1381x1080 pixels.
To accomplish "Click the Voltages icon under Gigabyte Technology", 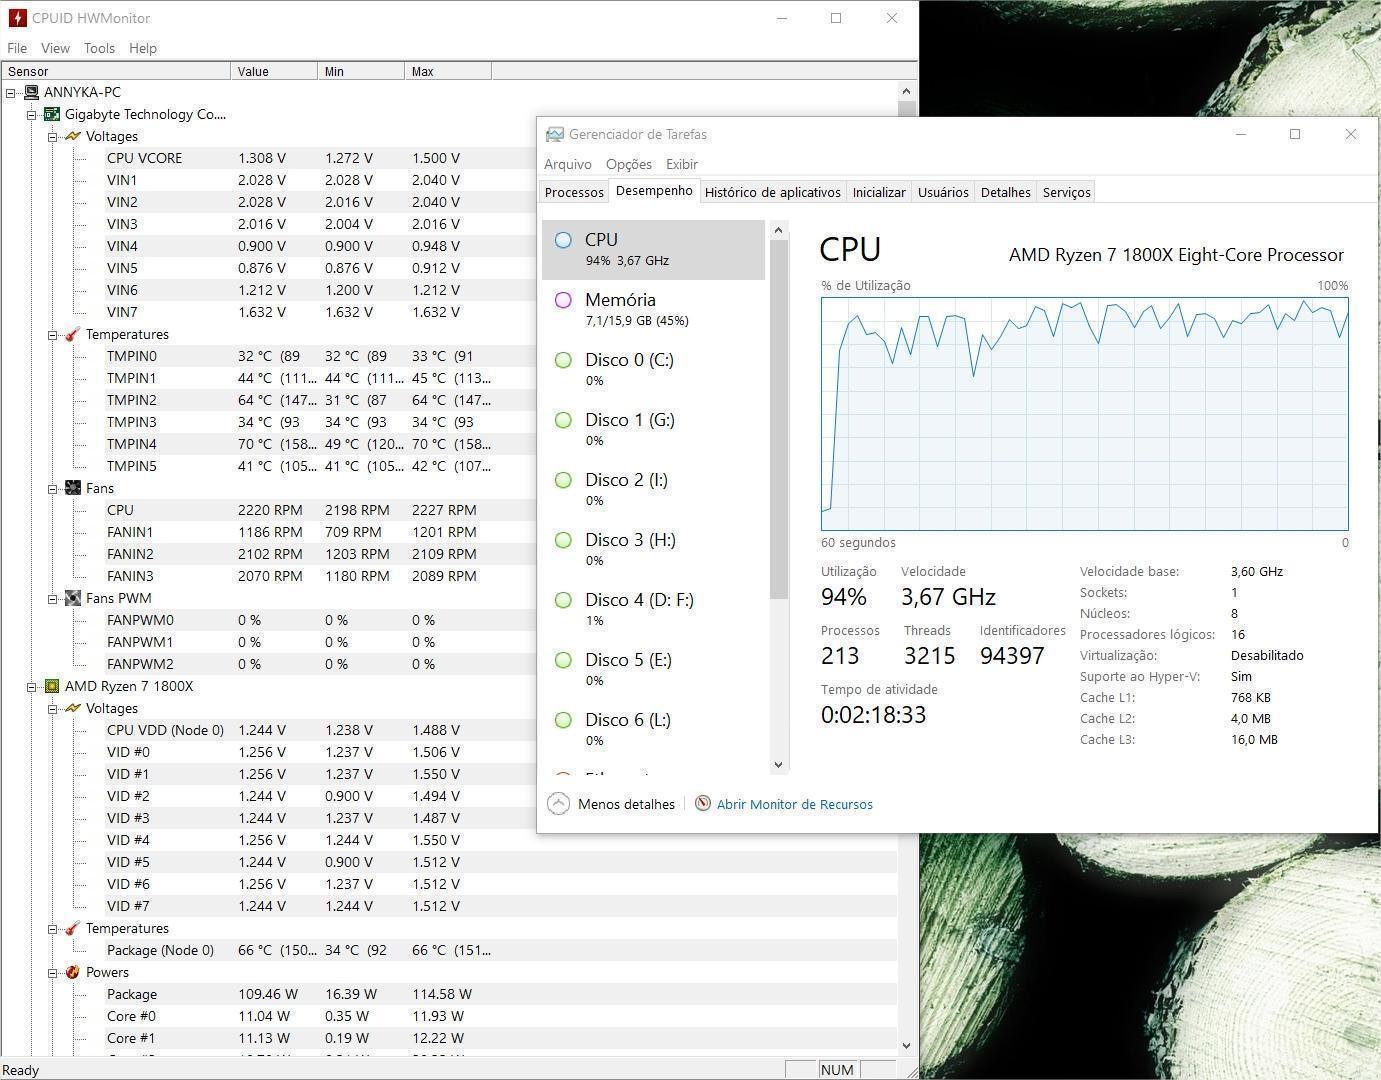I will point(73,136).
